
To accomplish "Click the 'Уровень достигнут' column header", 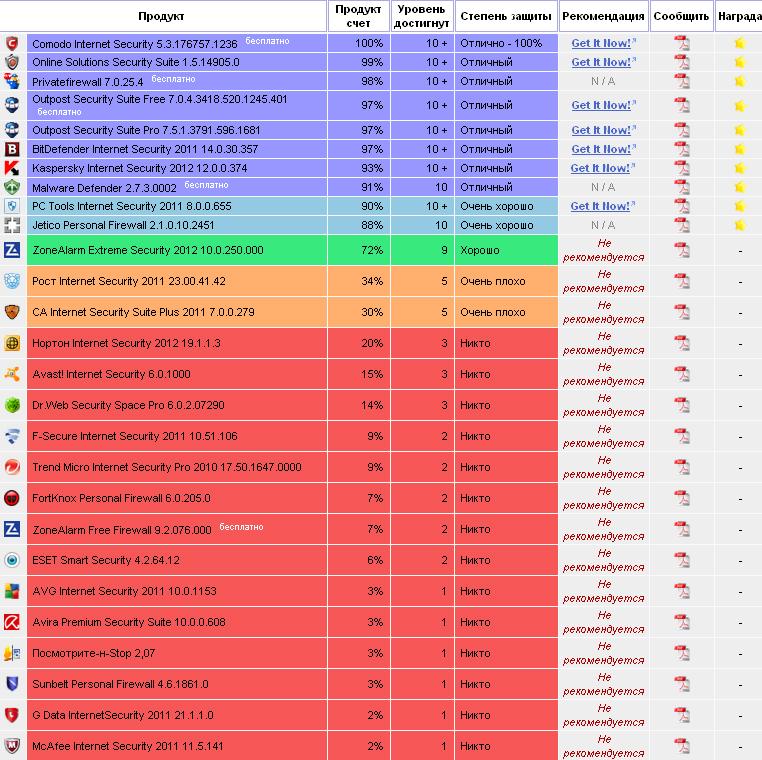I will [x=421, y=16].
